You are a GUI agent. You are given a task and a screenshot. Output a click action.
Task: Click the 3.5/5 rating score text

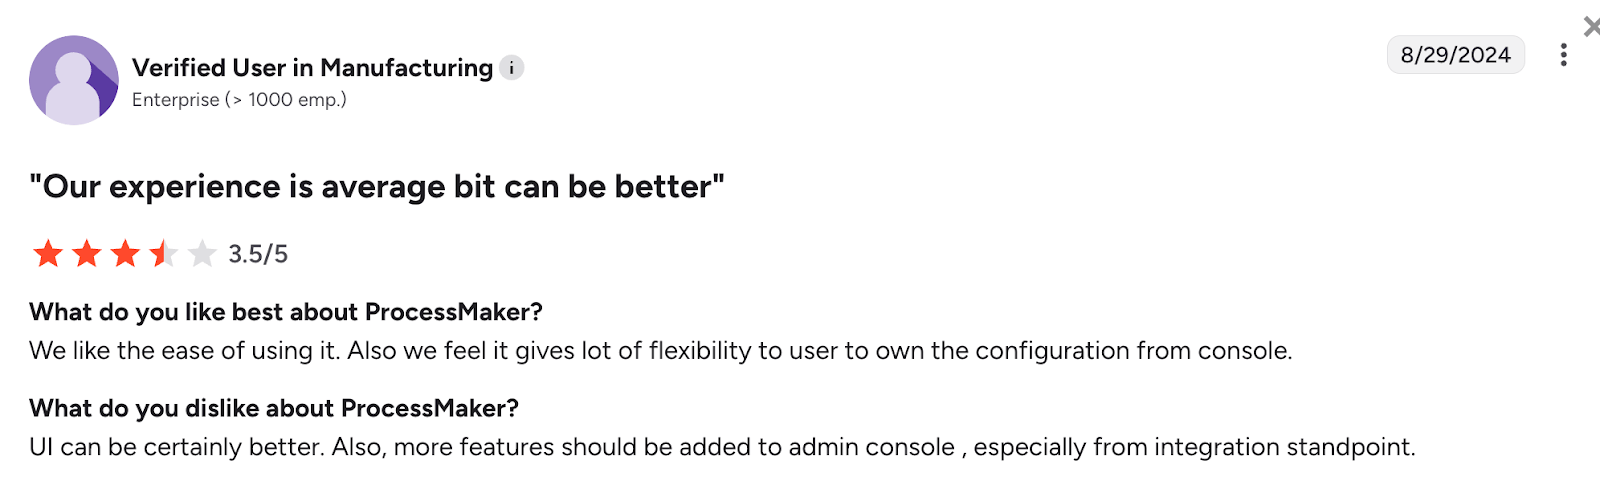258,254
